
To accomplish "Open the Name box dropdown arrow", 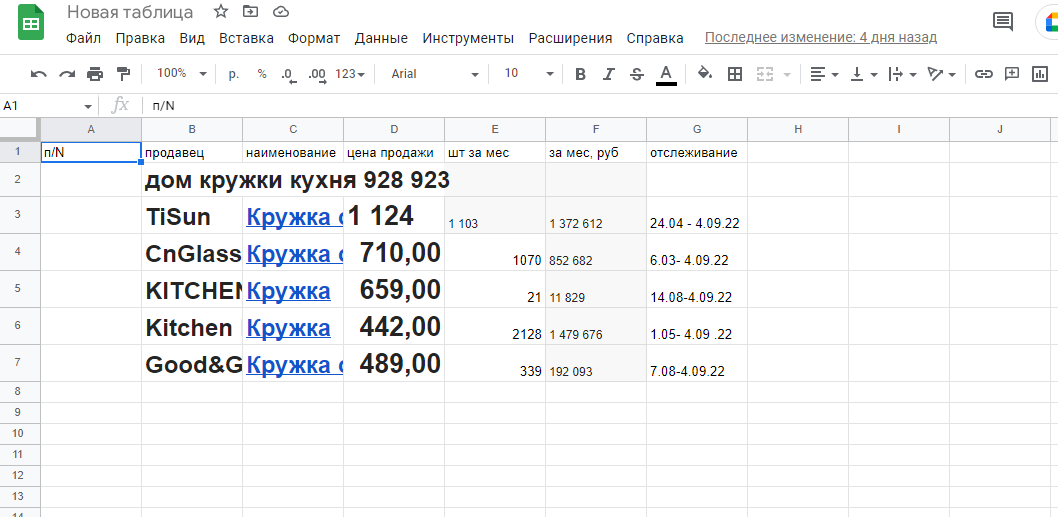I will [88, 107].
